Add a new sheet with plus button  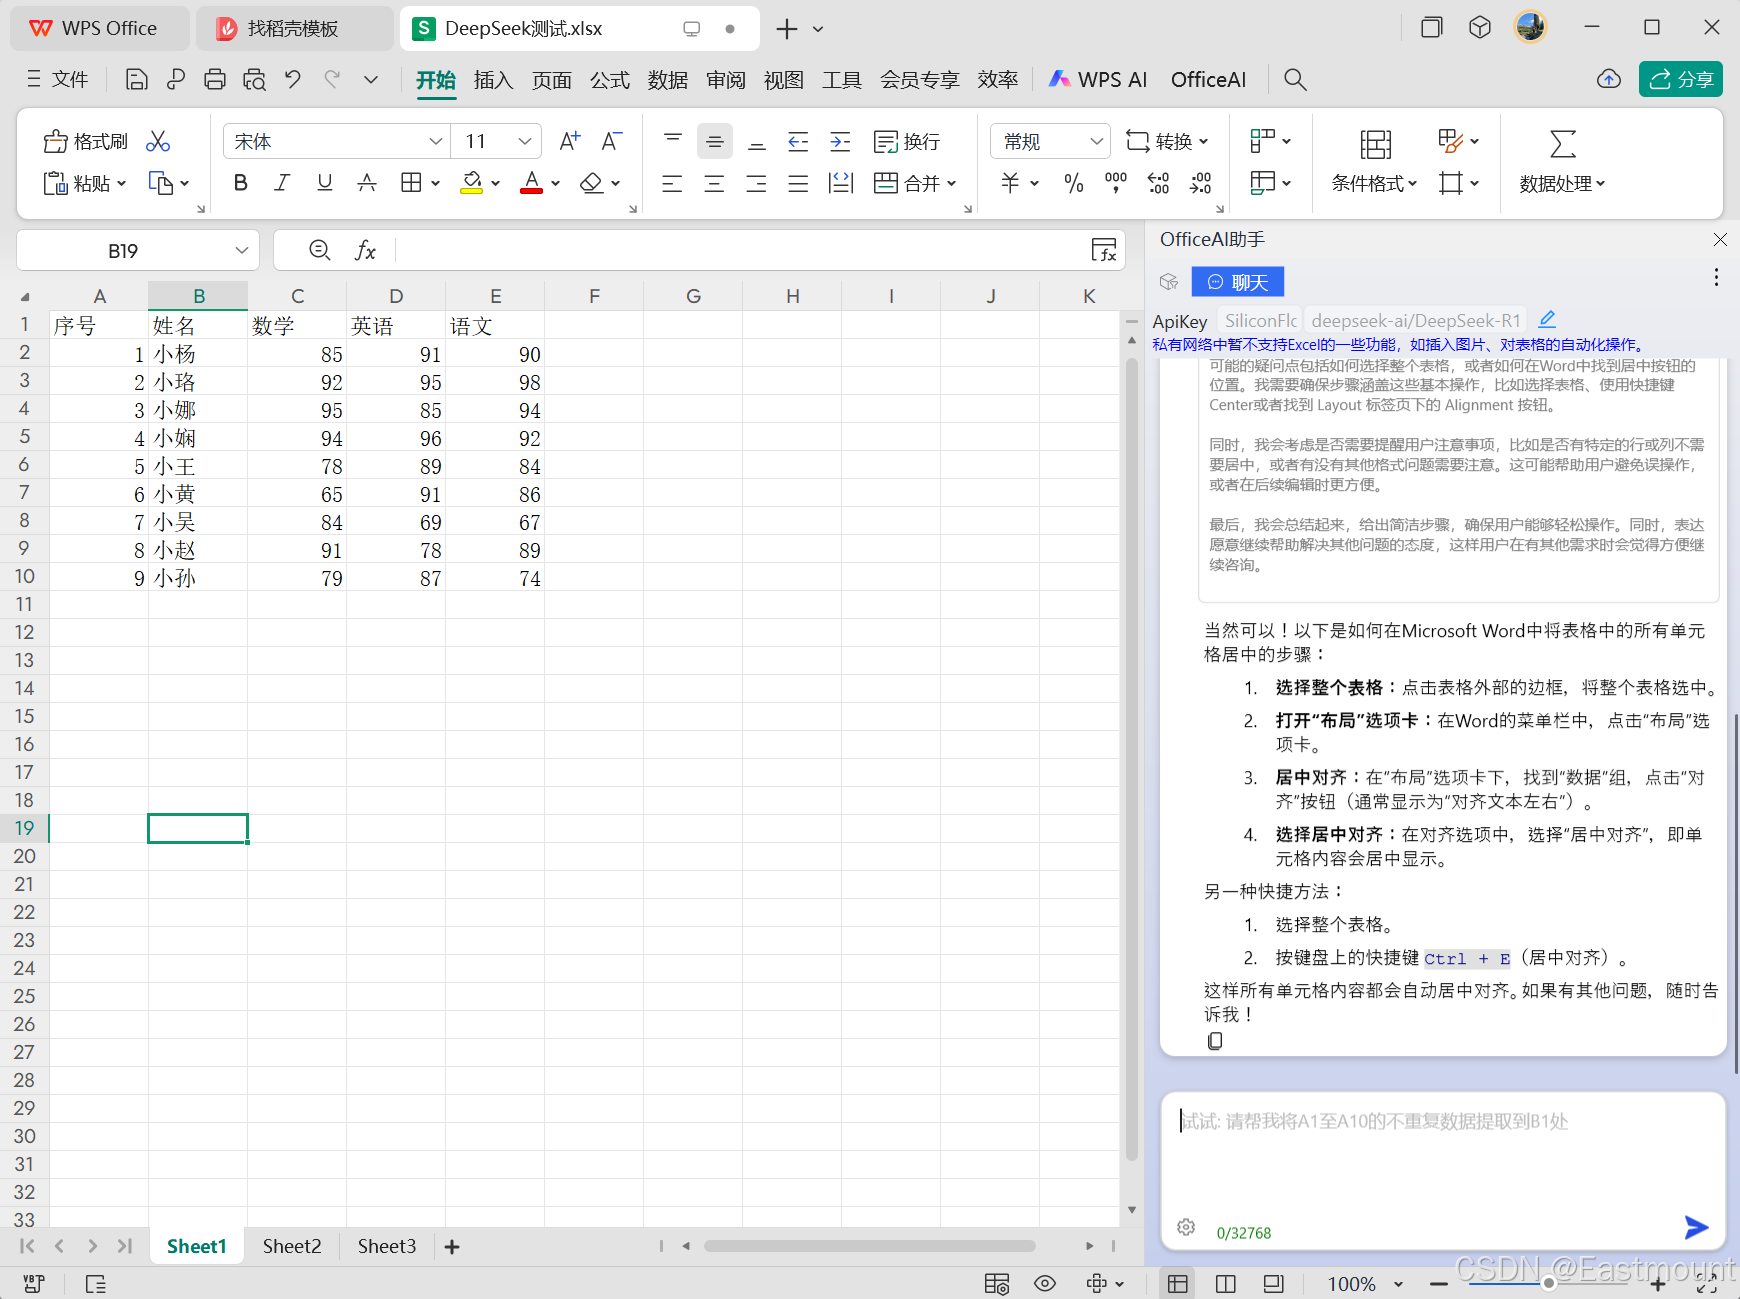coord(452,1246)
